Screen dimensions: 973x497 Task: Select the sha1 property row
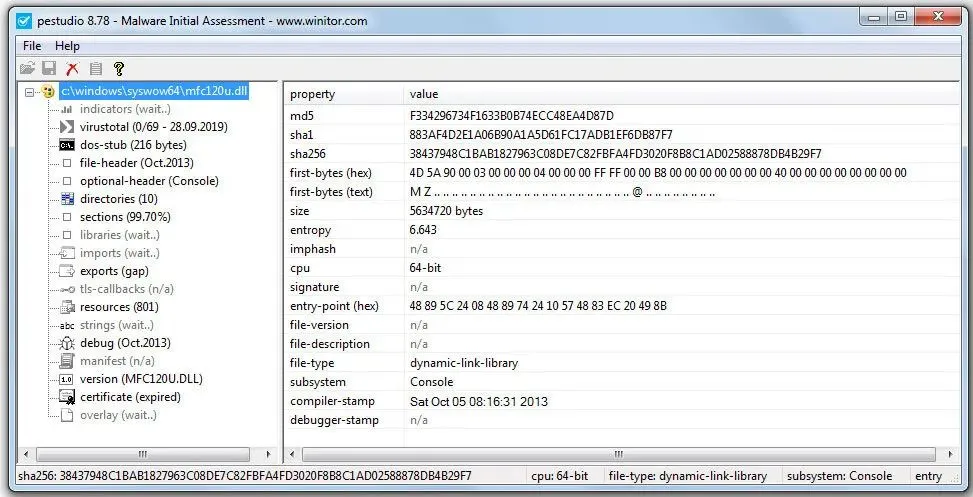622,135
